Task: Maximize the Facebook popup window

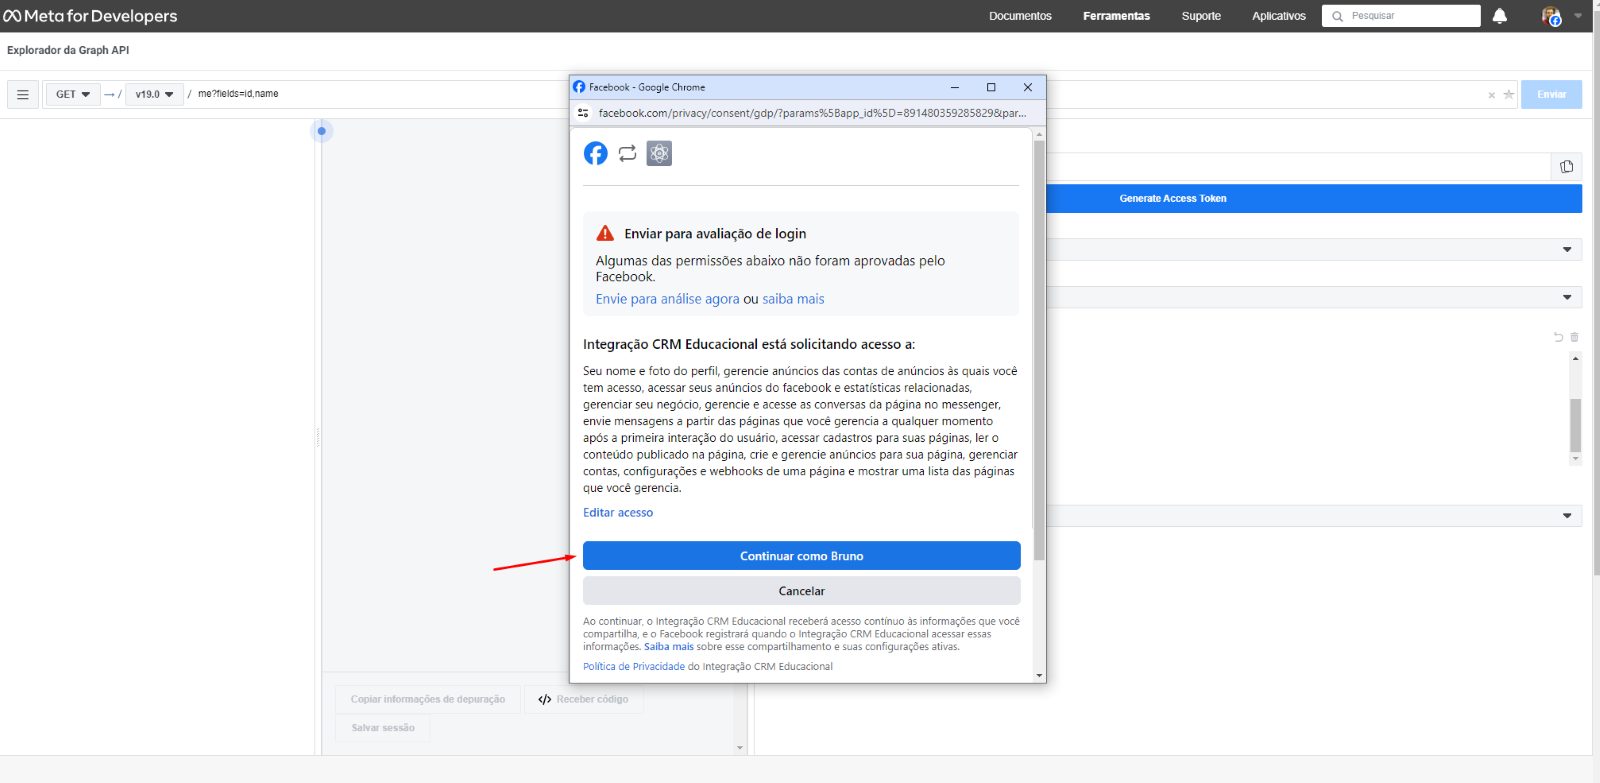Action: tap(991, 87)
